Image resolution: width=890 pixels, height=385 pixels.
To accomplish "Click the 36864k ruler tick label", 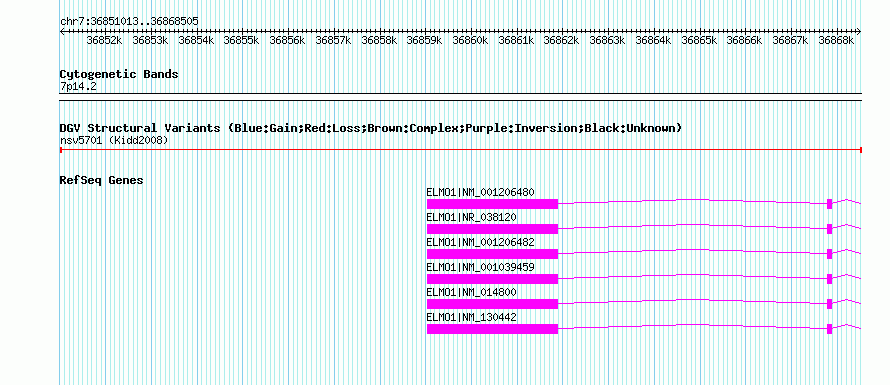I will coord(653,40).
